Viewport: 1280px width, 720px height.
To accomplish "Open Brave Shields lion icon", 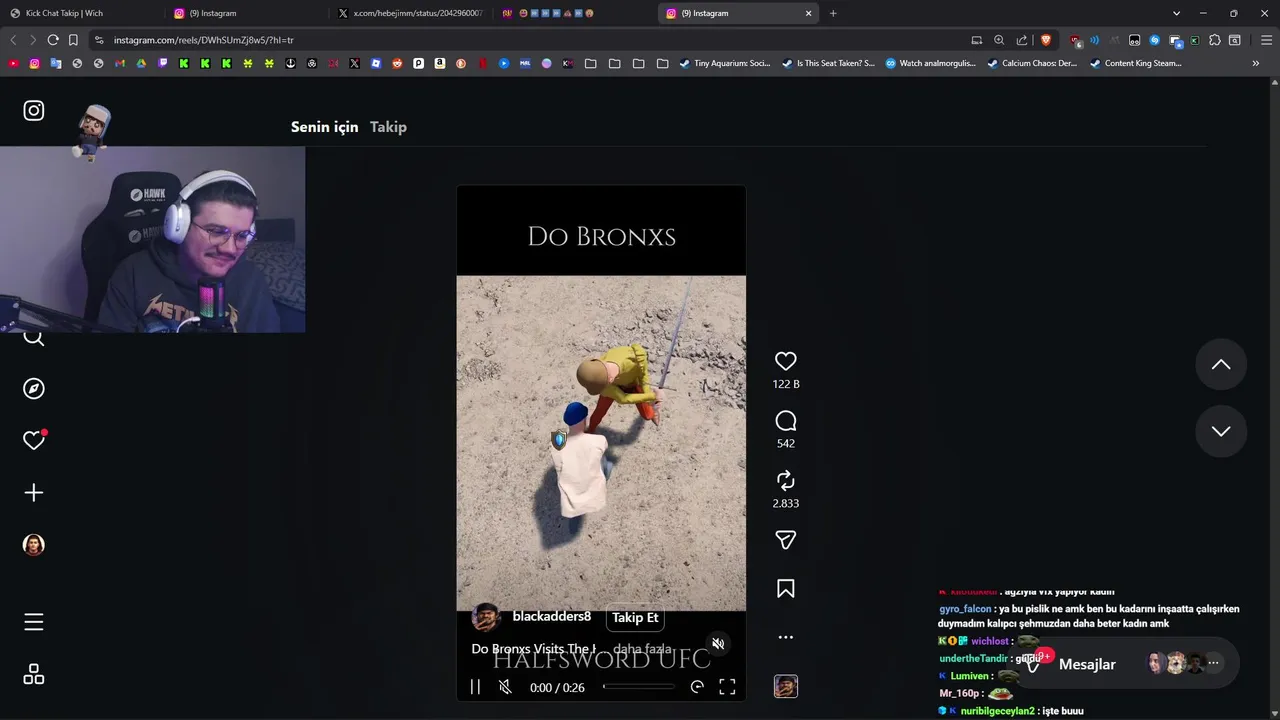I will click(x=1046, y=40).
